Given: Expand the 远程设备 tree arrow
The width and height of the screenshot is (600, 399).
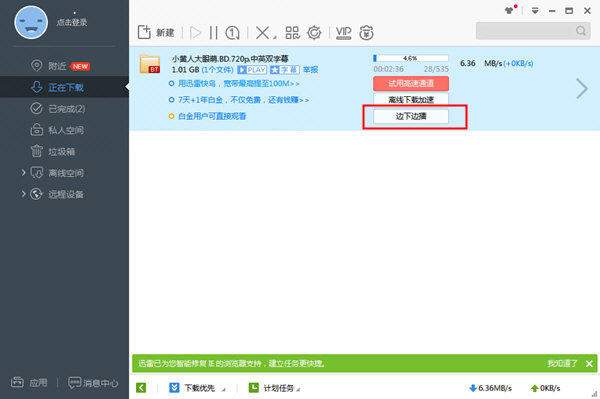Looking at the screenshot, I should 23,194.
